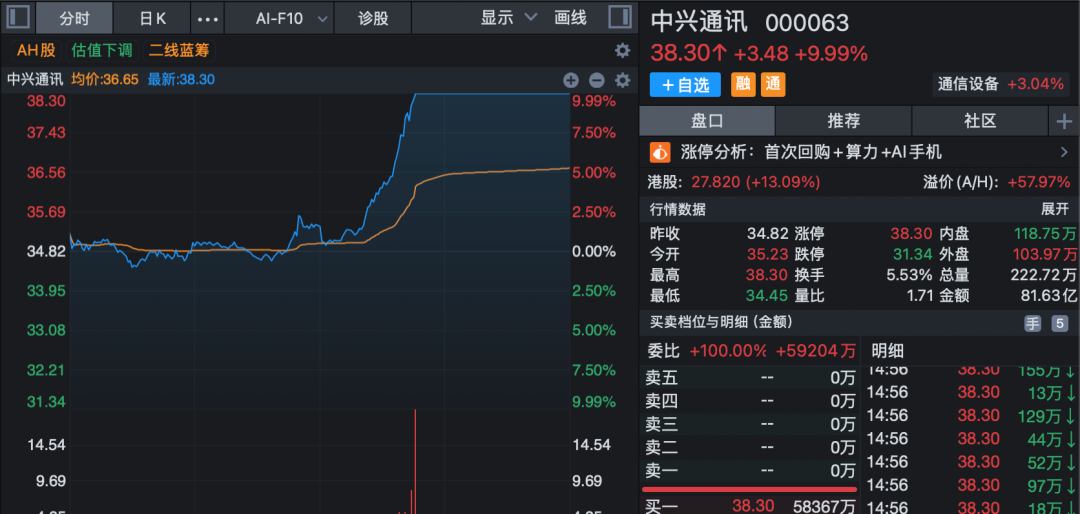Click the 买一 38.30 bid row

[750, 506]
